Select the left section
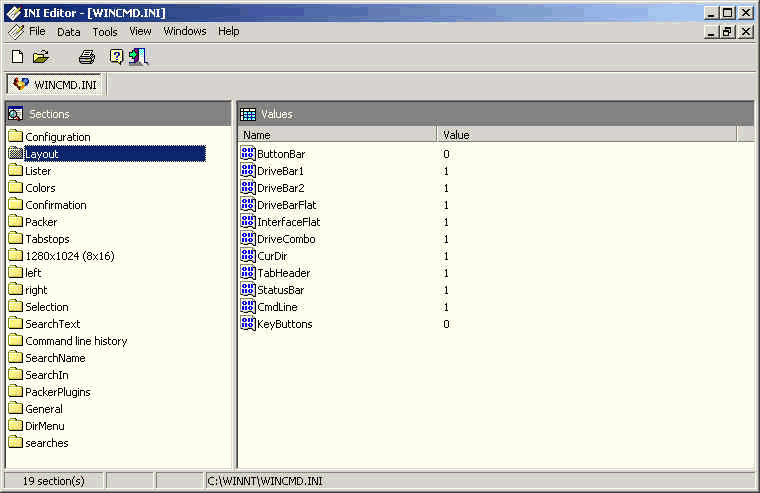This screenshot has width=760, height=493. (x=33, y=273)
